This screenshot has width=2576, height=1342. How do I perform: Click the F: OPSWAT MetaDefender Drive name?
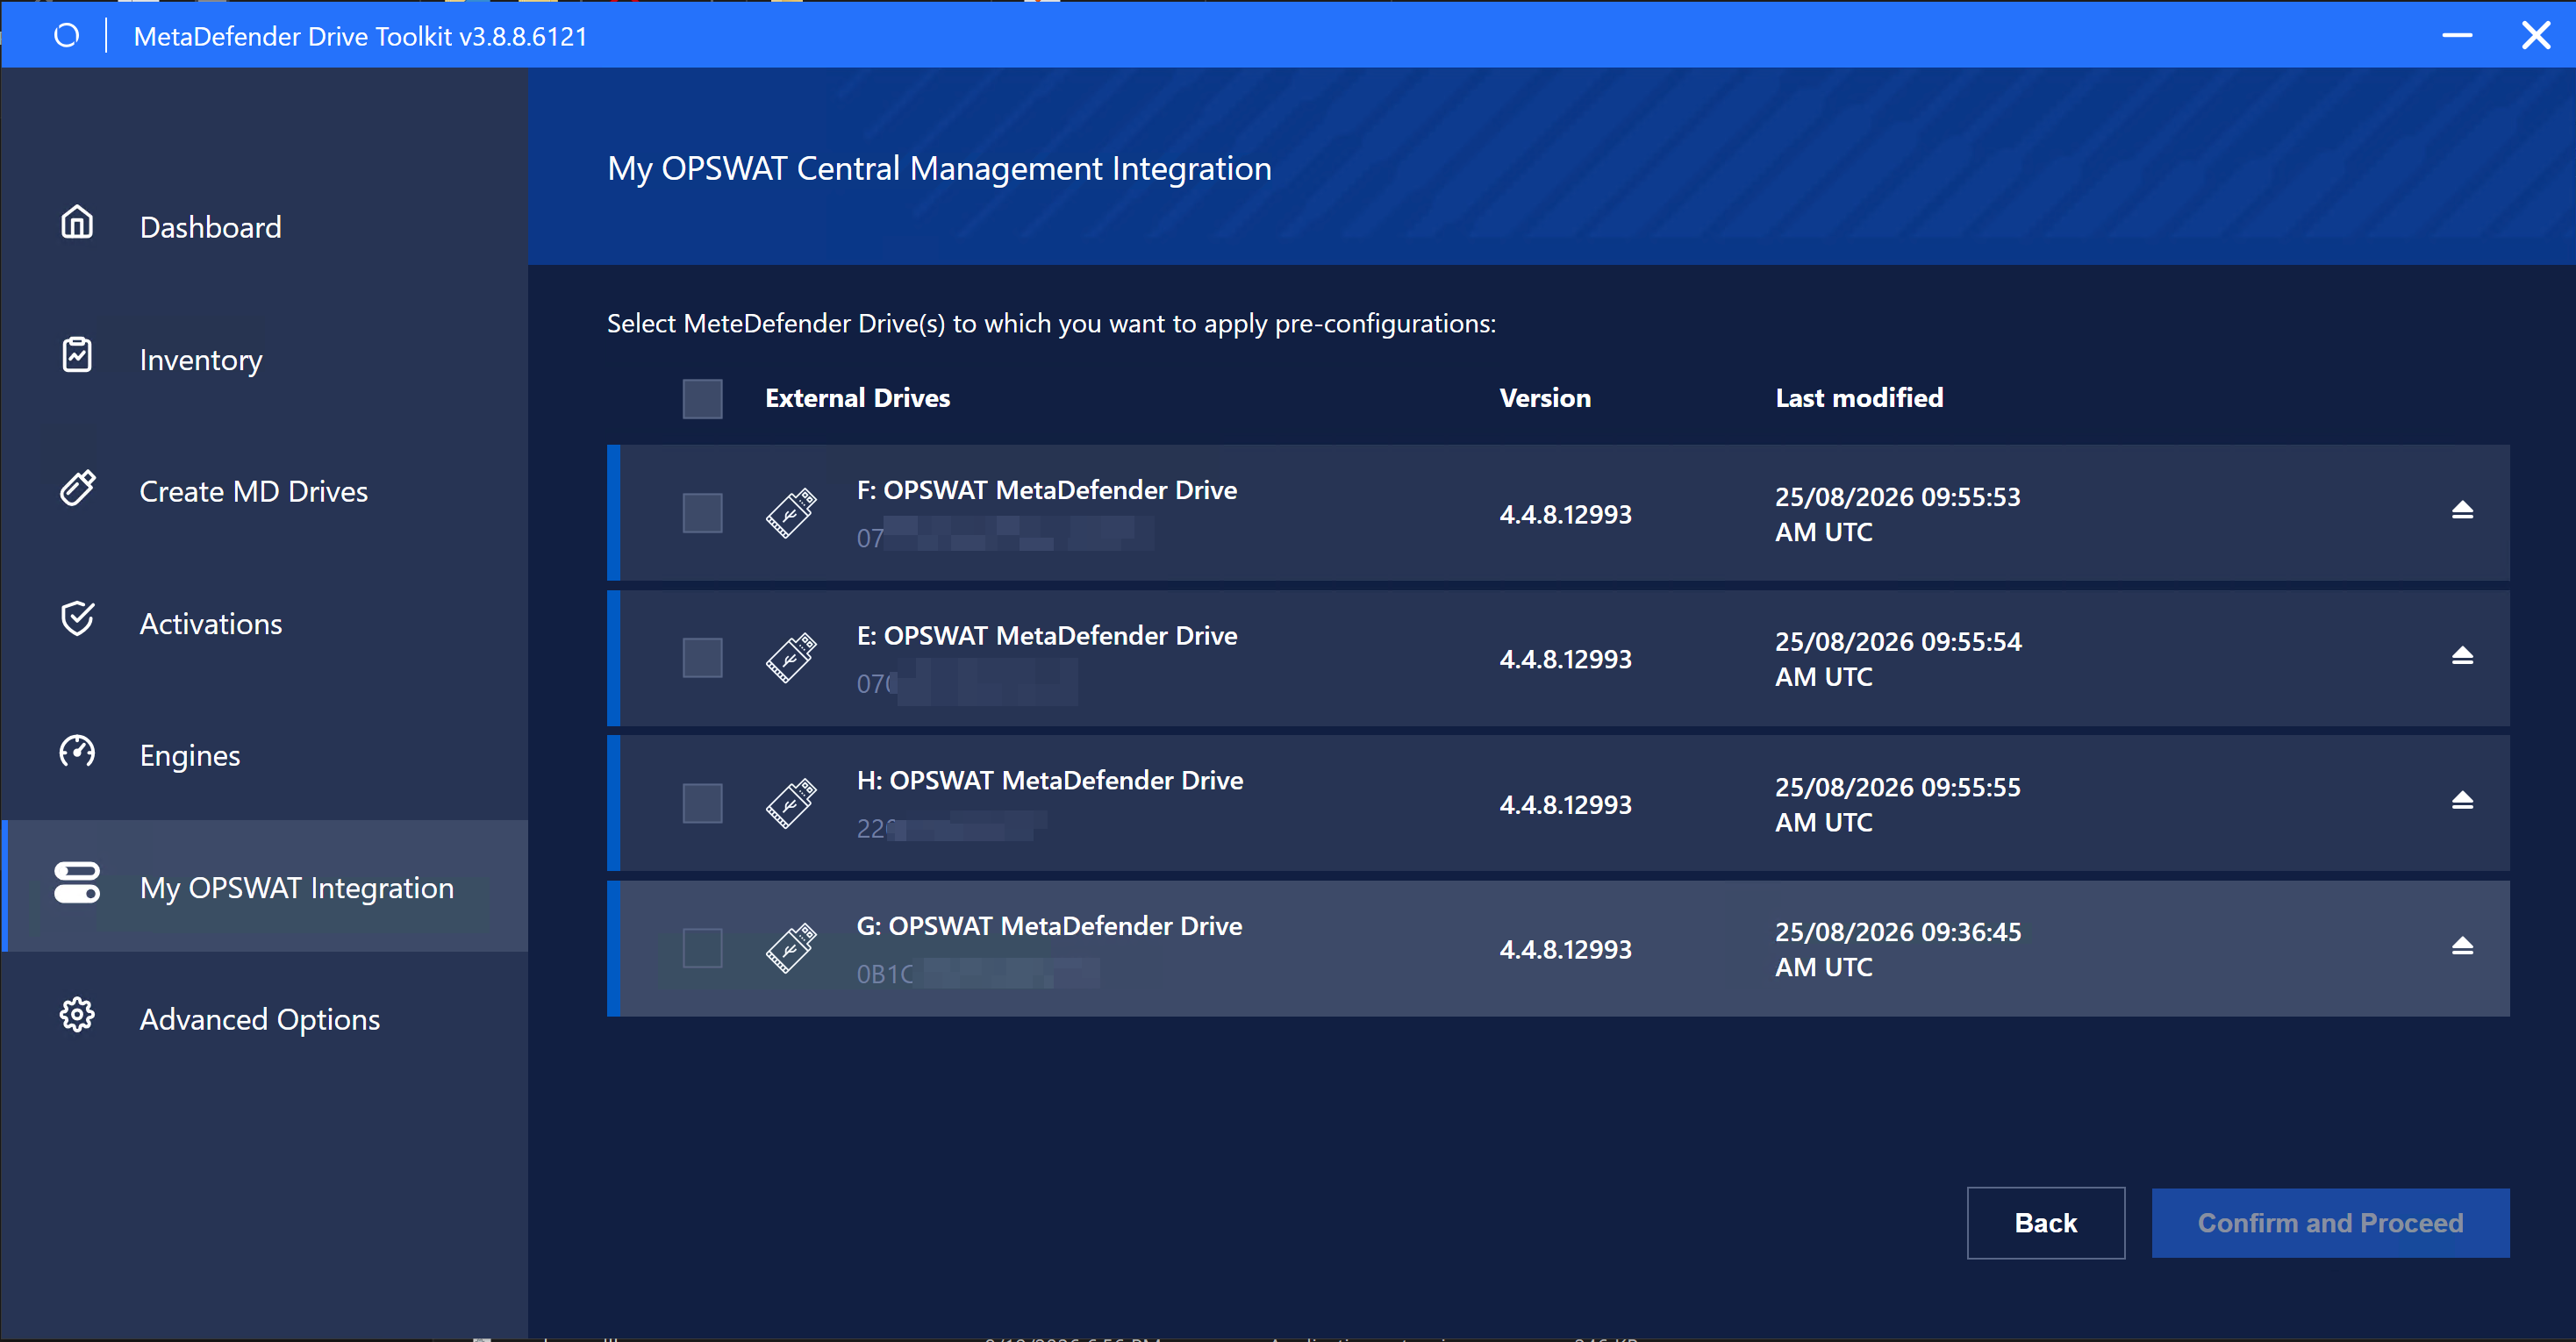(1047, 490)
